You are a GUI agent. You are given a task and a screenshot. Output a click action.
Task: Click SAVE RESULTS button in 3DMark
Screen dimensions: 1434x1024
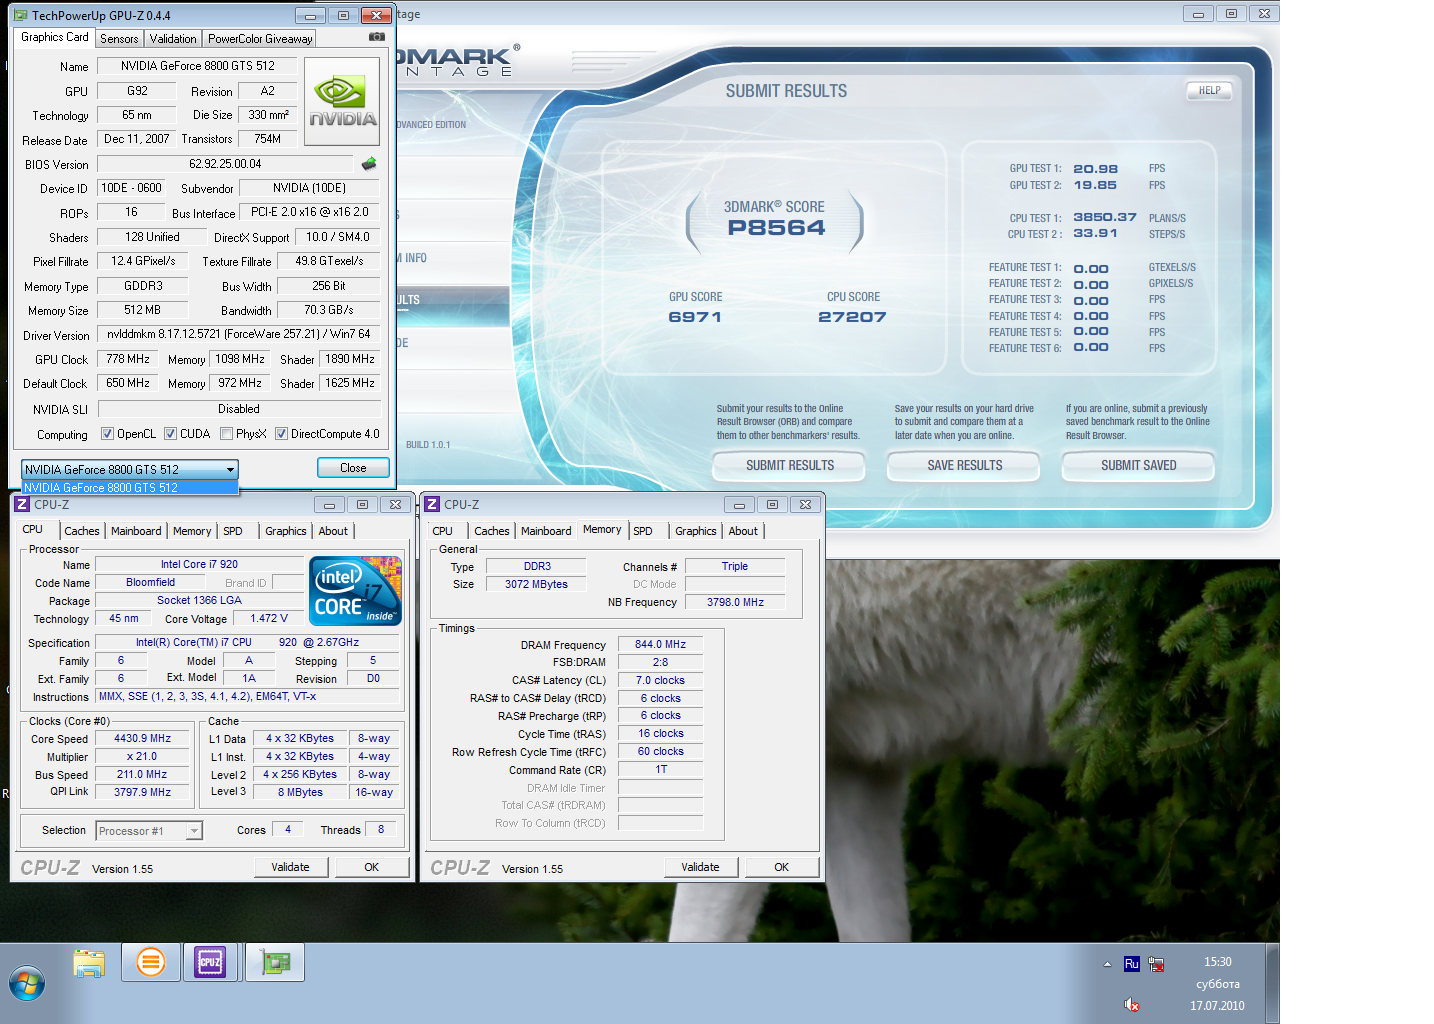(964, 465)
